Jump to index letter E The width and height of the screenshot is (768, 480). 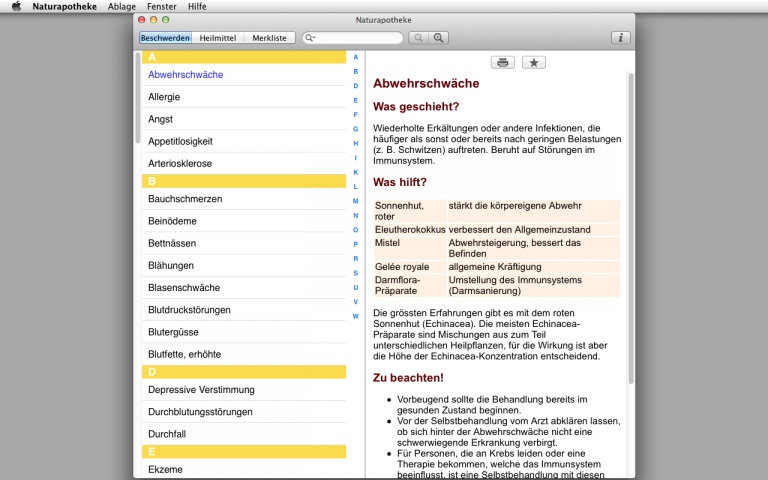tap(356, 100)
